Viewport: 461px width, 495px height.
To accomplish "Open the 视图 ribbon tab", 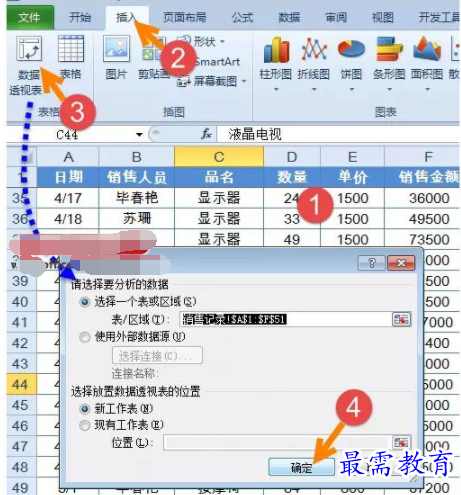I will coord(383,17).
